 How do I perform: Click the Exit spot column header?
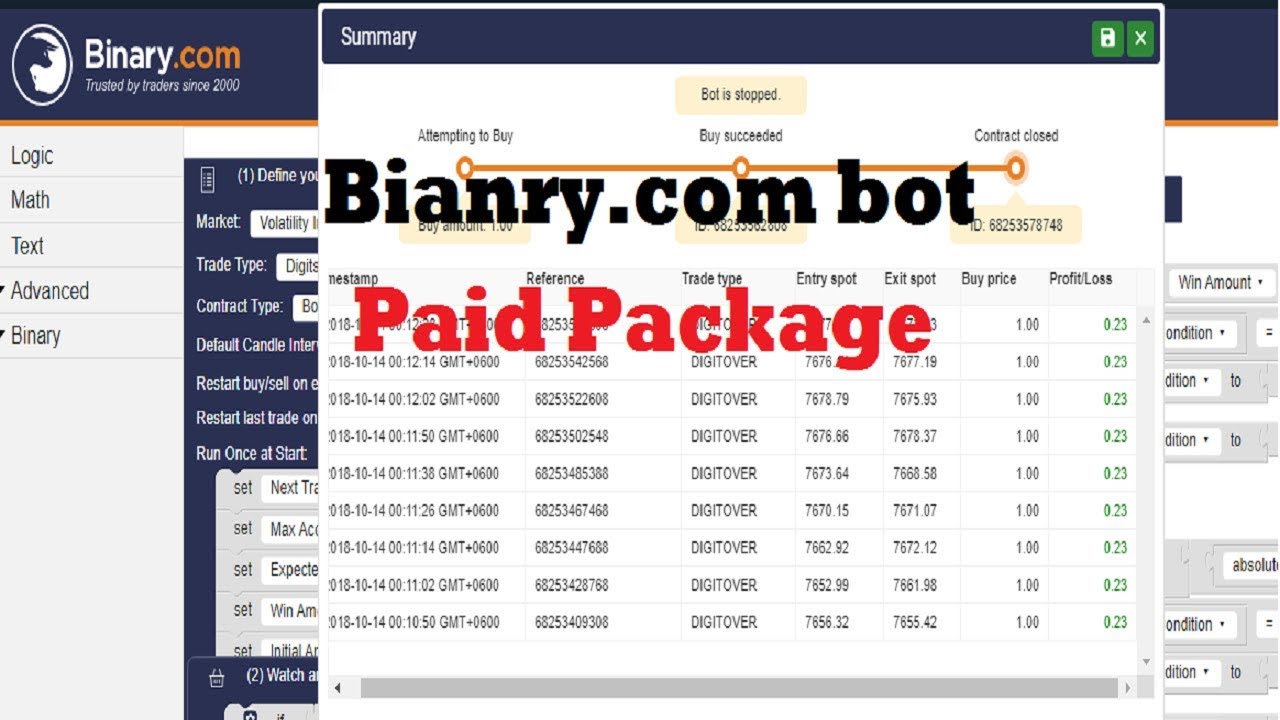910,279
